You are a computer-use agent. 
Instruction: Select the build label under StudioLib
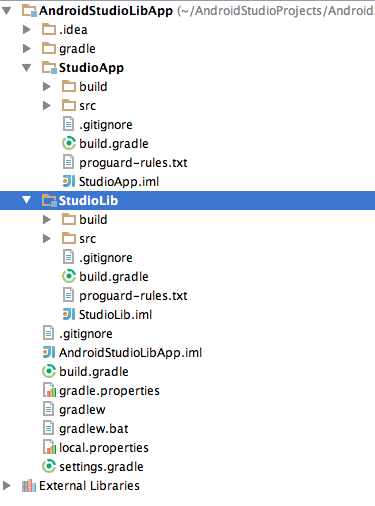[x=93, y=220]
